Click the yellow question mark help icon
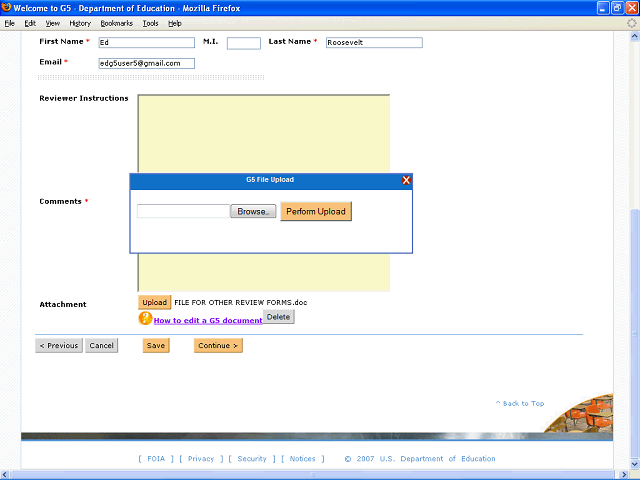 [145, 318]
